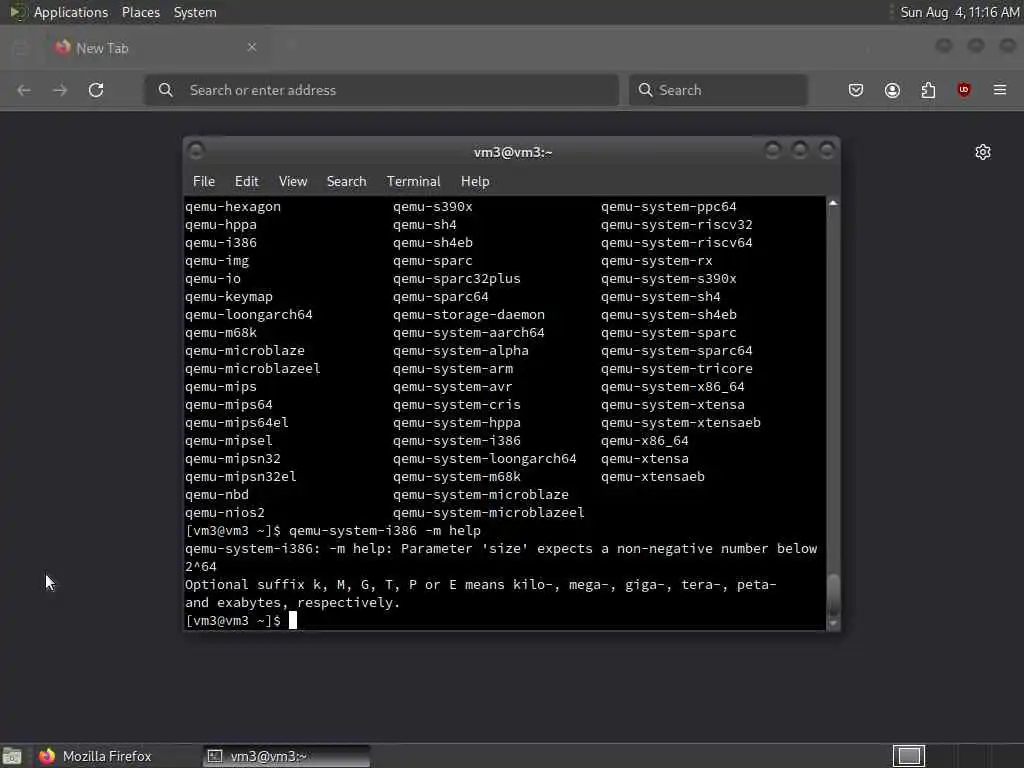Click qemu-nbd in the listing

pyautogui.click(x=217, y=494)
